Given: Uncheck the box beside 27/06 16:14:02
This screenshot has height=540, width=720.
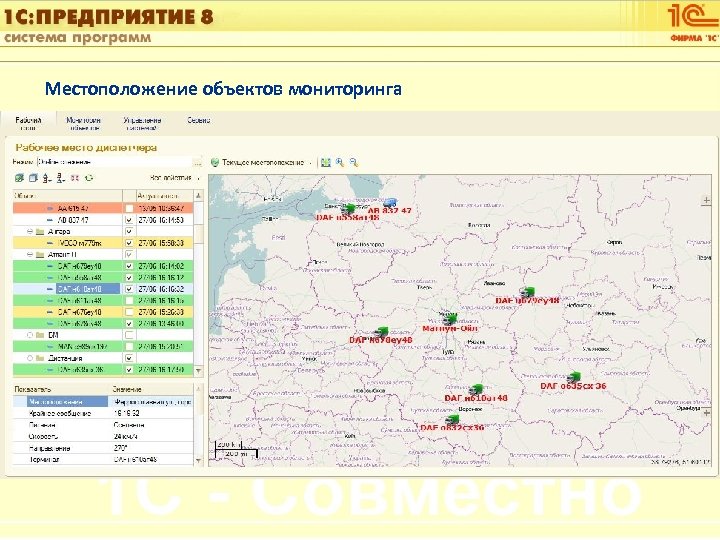Looking at the screenshot, I should [129, 266].
